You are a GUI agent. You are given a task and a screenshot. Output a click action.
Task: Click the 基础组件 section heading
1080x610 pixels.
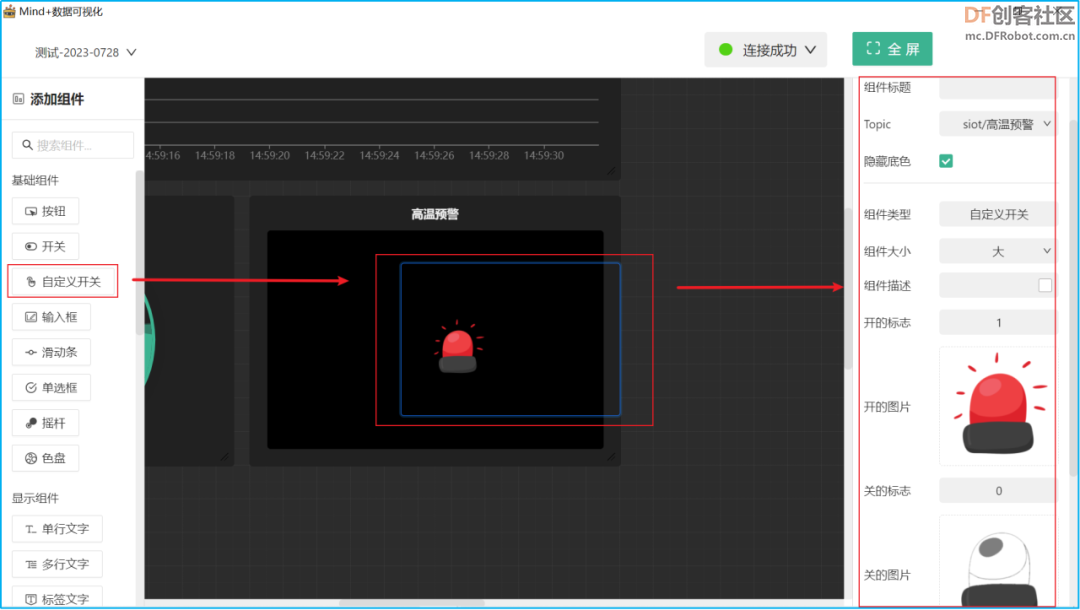click(35, 180)
